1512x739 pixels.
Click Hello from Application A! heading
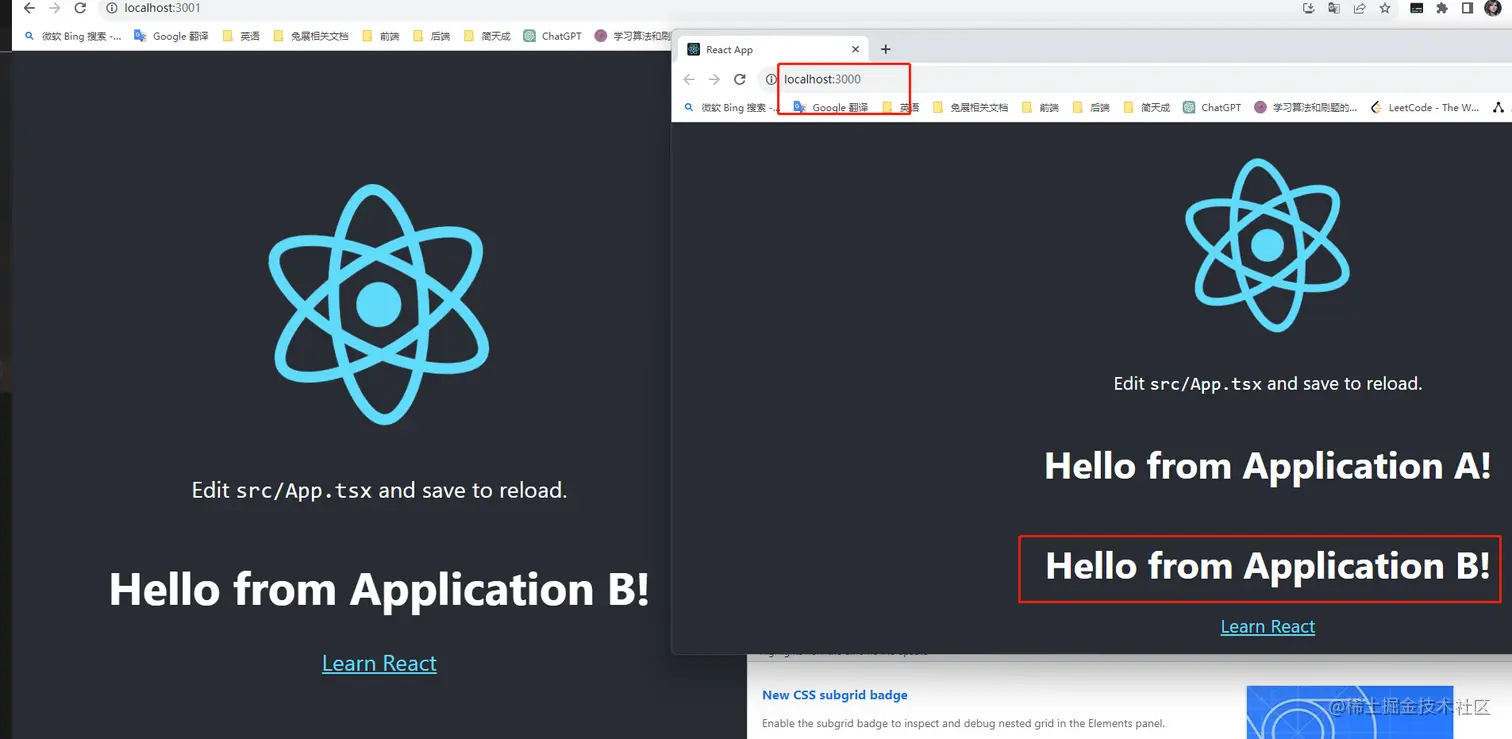[1267, 466]
